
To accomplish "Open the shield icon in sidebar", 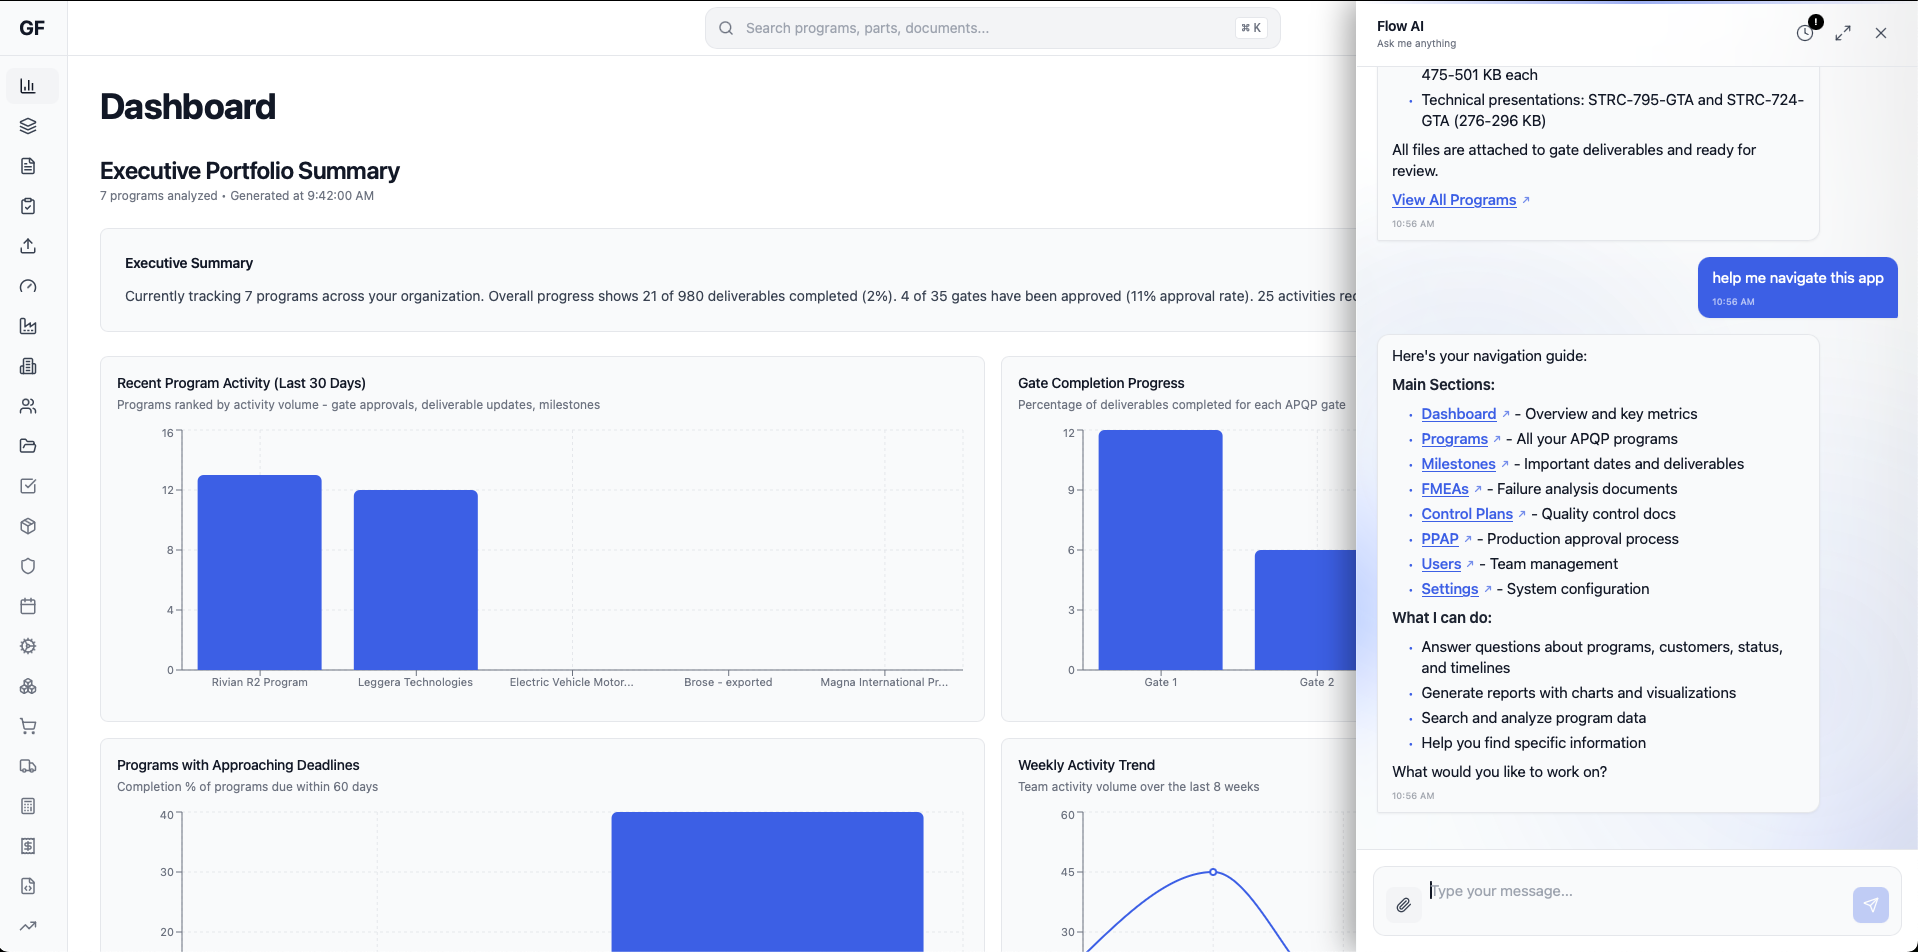I will [x=28, y=566].
